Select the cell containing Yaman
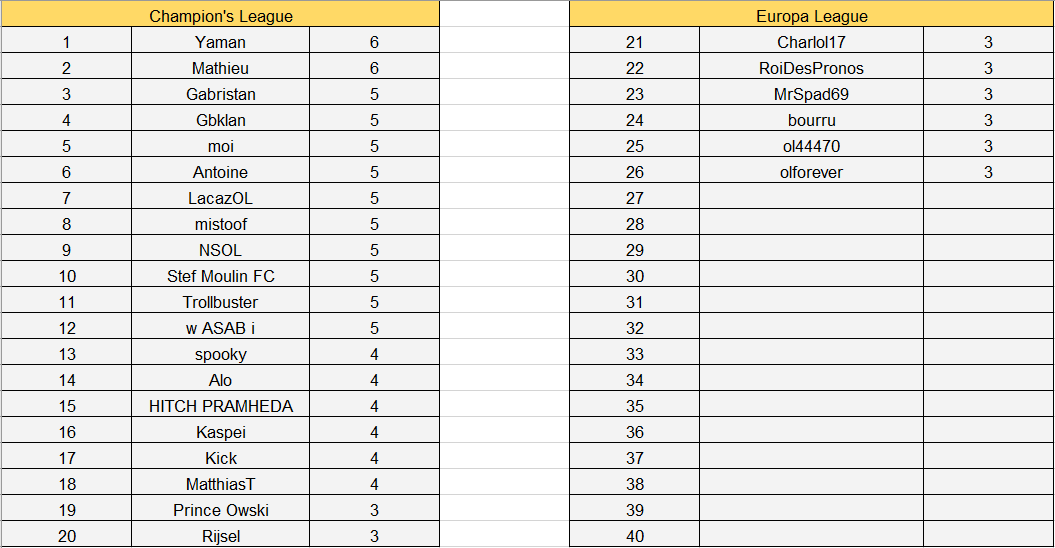Viewport: 1055px width, 548px height. [220, 42]
